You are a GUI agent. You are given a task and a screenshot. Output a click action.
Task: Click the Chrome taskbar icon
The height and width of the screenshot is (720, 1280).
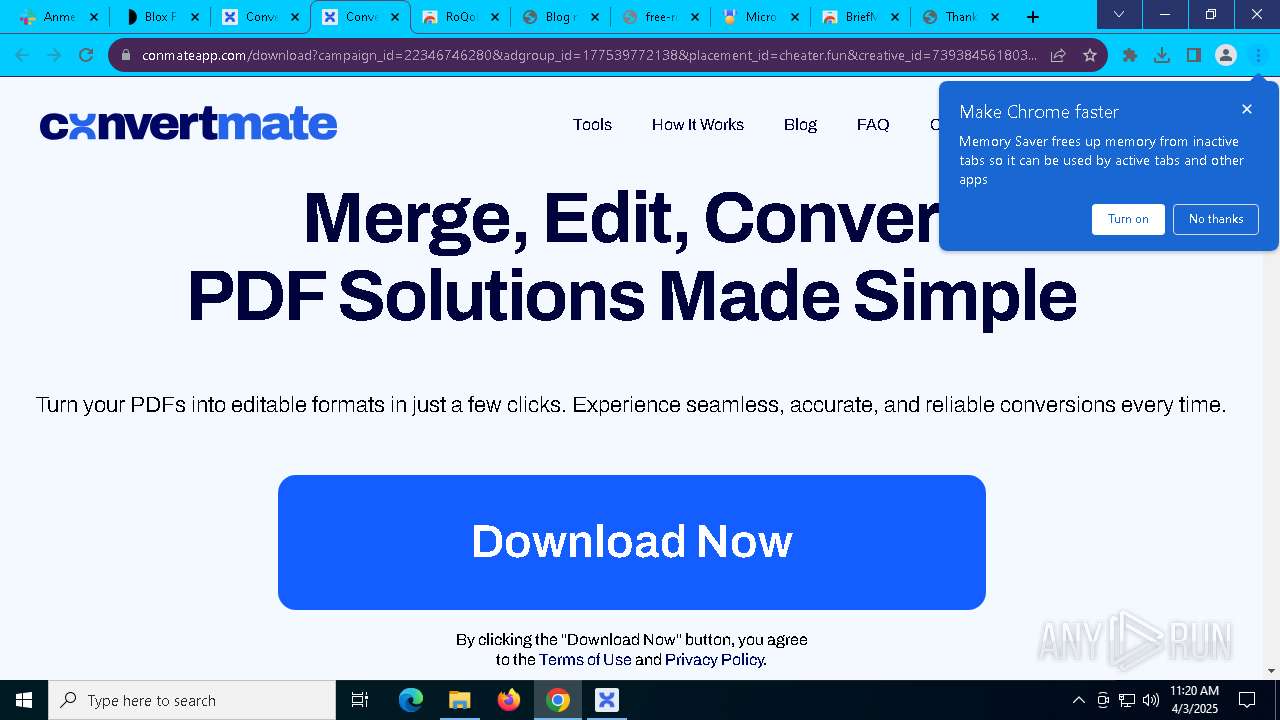558,700
